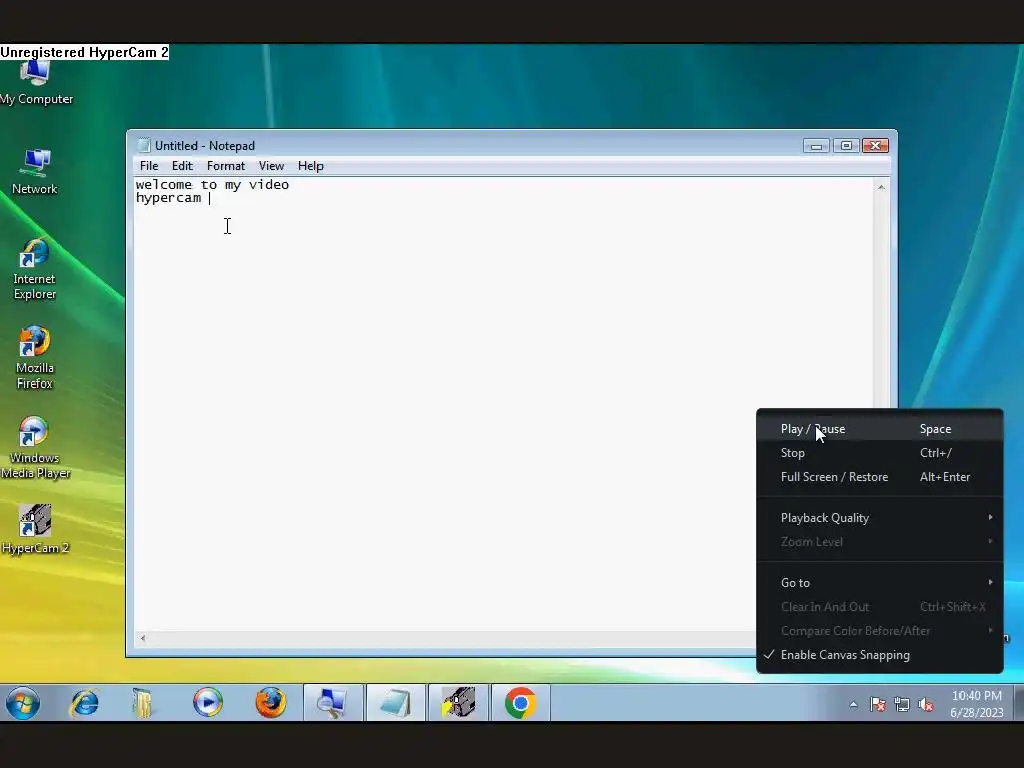The width and height of the screenshot is (1024, 768).
Task: Expand the Playback Quality submenu
Action: (x=880, y=518)
